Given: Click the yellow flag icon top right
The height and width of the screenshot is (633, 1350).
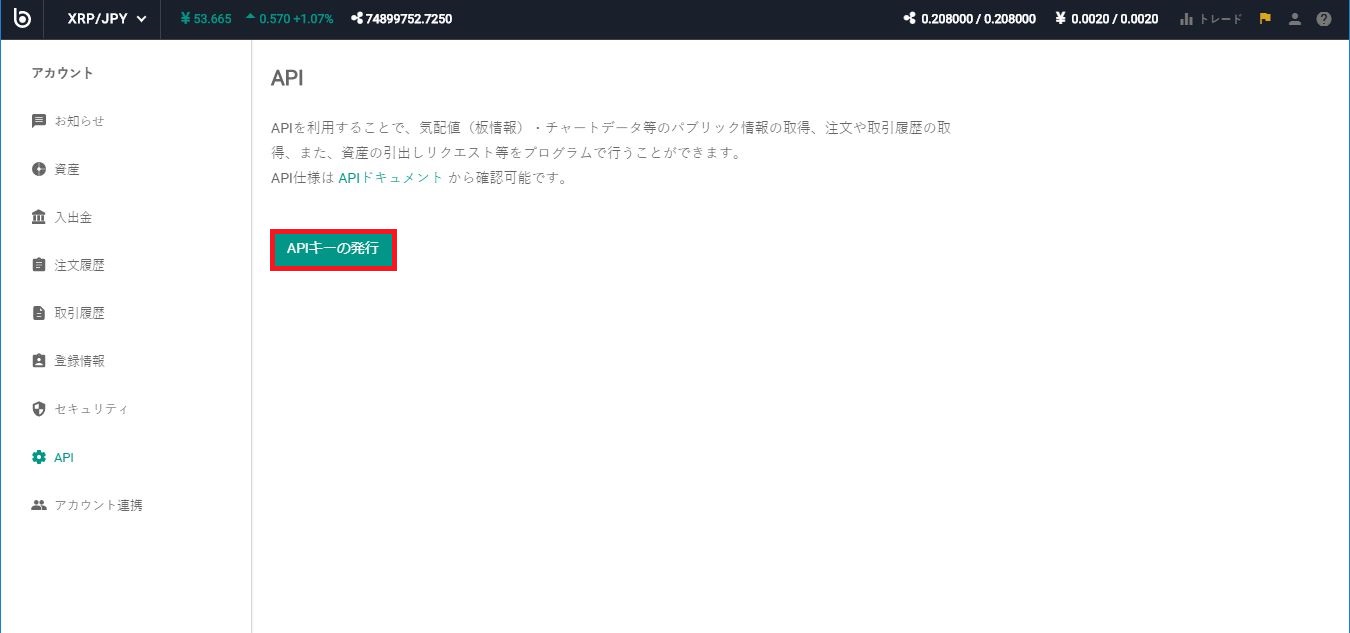Looking at the screenshot, I should pos(1264,18).
